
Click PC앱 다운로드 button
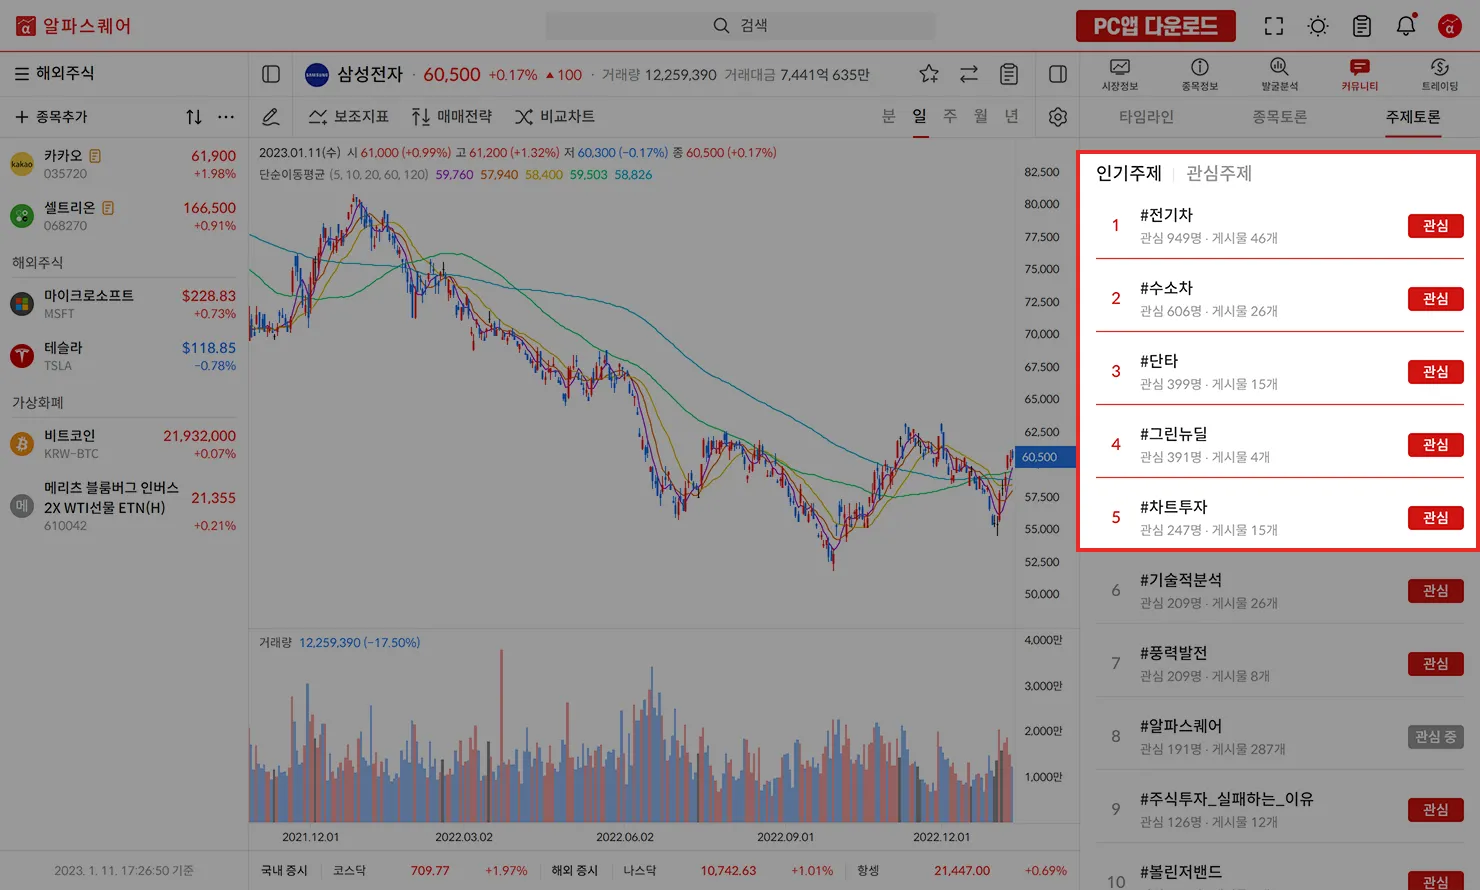coord(1156,26)
